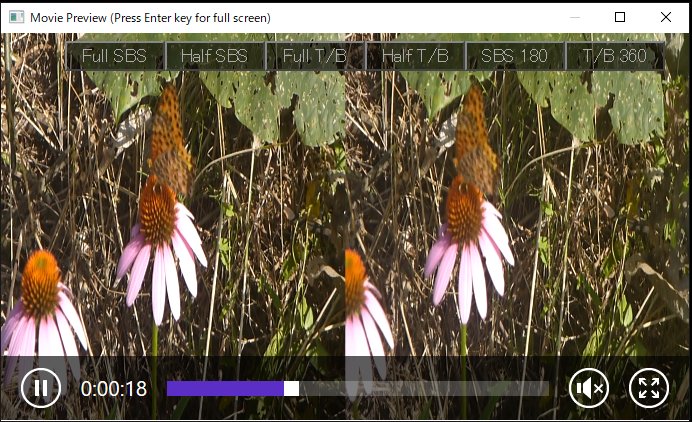The width and height of the screenshot is (692, 422).
Task: Click the Movie Preview title bar text
Action: [x=150, y=18]
